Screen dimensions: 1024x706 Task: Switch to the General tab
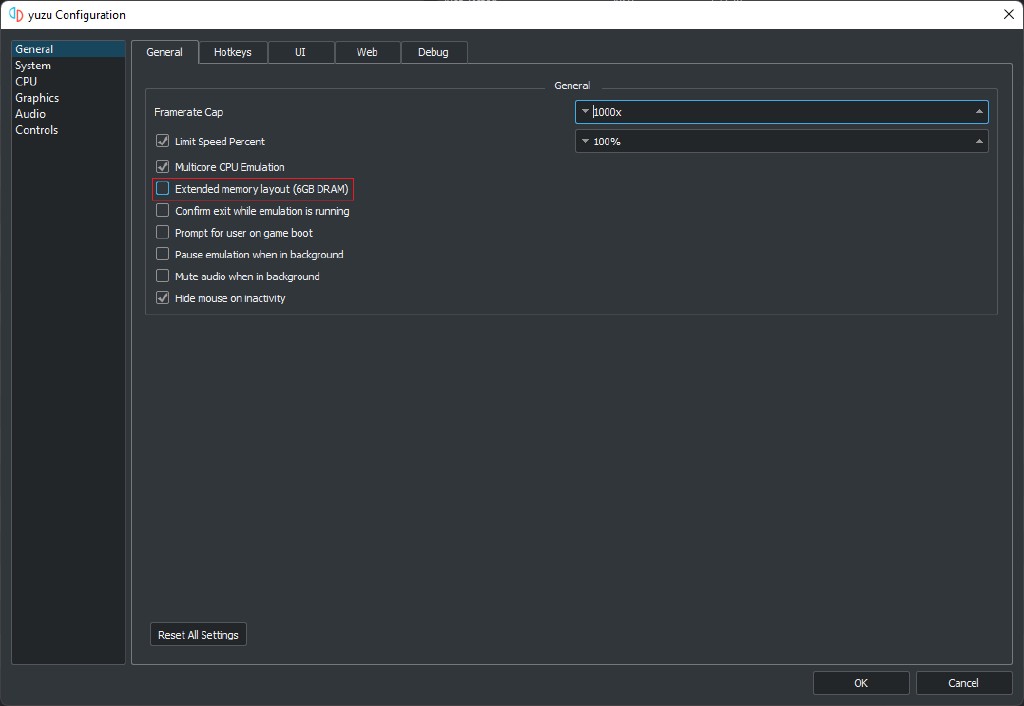point(165,52)
